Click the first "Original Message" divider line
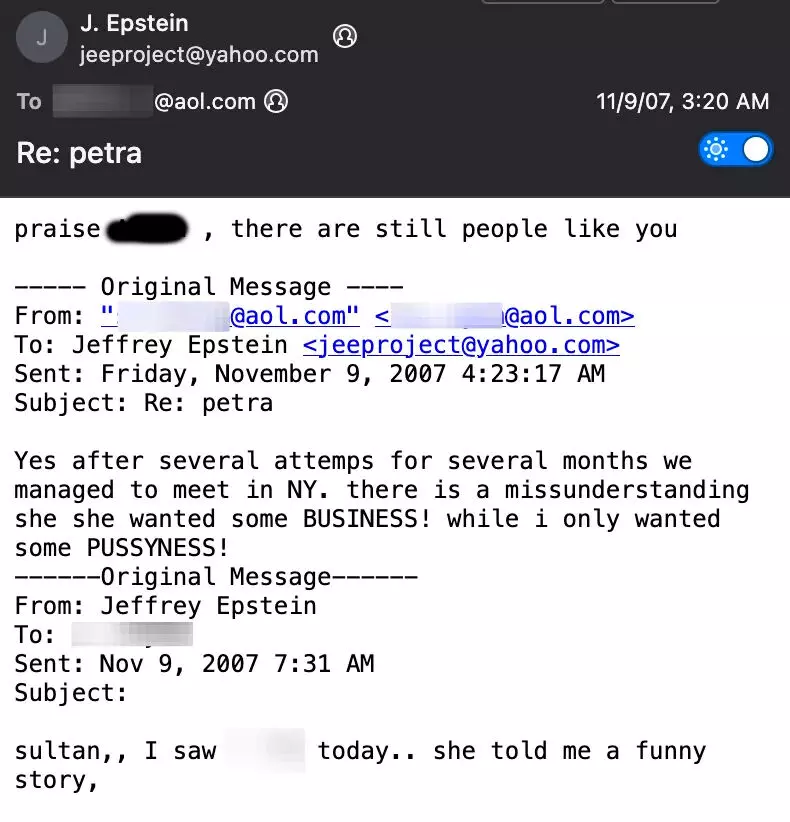The width and height of the screenshot is (790, 822). tap(209, 287)
